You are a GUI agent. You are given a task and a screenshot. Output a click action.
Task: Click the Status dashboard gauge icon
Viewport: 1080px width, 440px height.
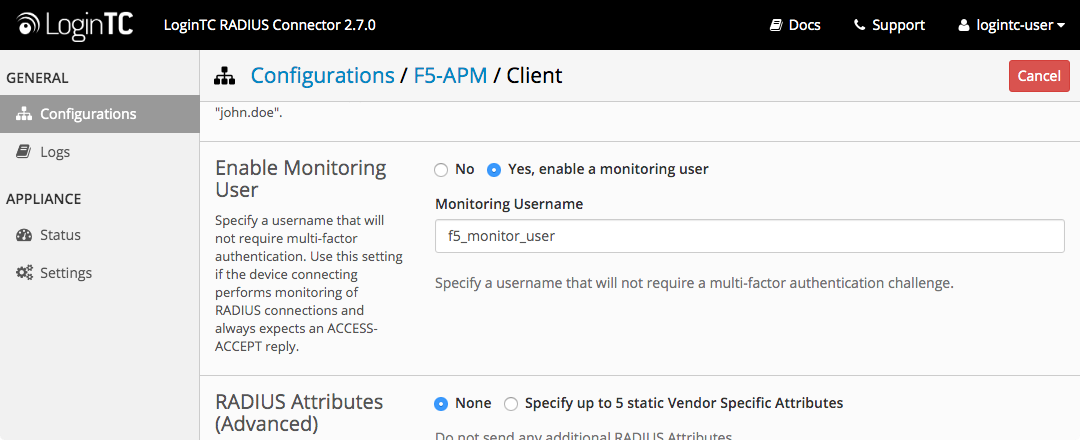(24, 235)
